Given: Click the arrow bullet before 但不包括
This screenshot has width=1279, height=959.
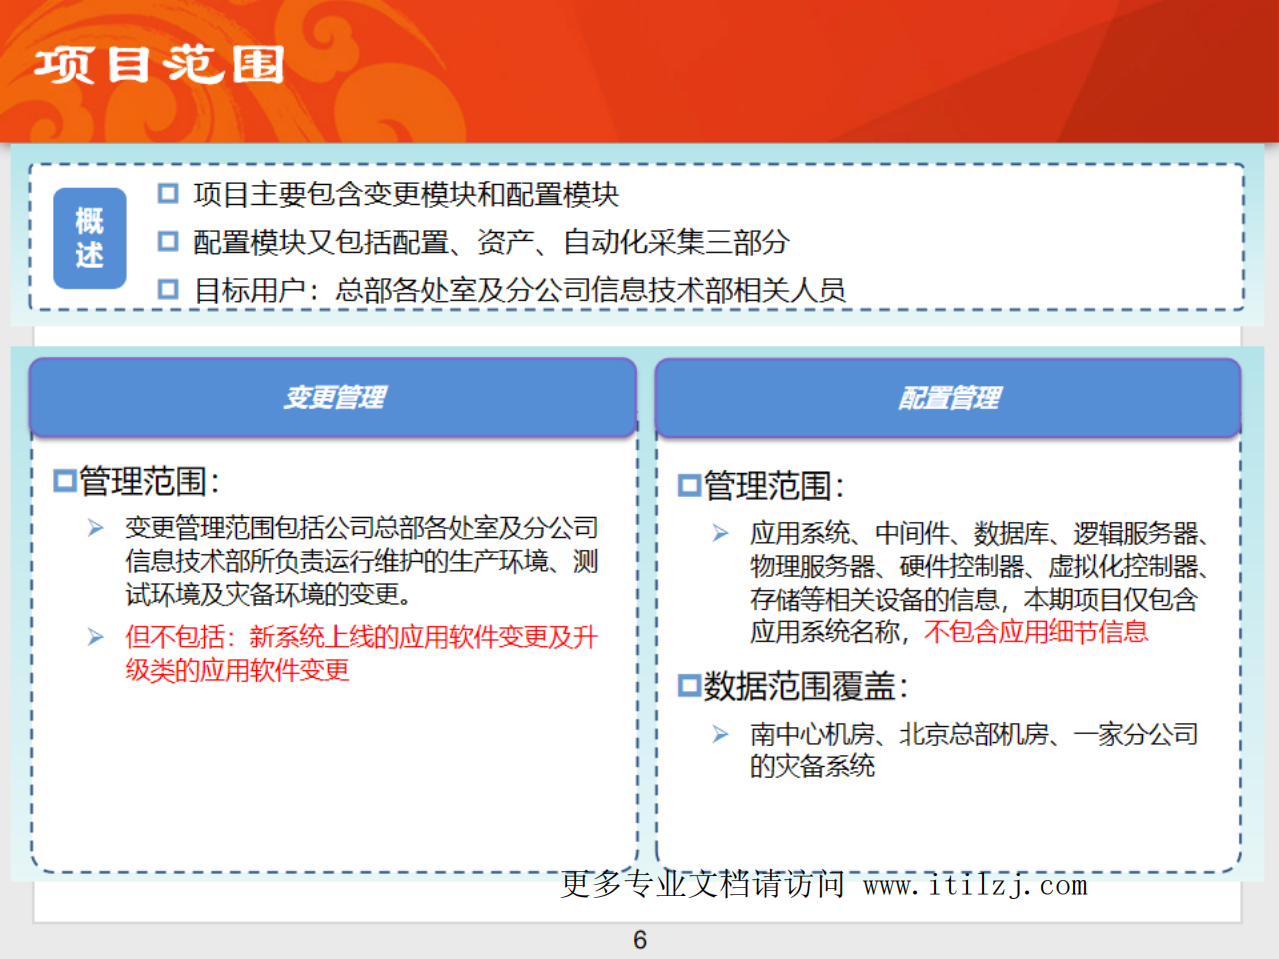Looking at the screenshot, I should 95,637.
